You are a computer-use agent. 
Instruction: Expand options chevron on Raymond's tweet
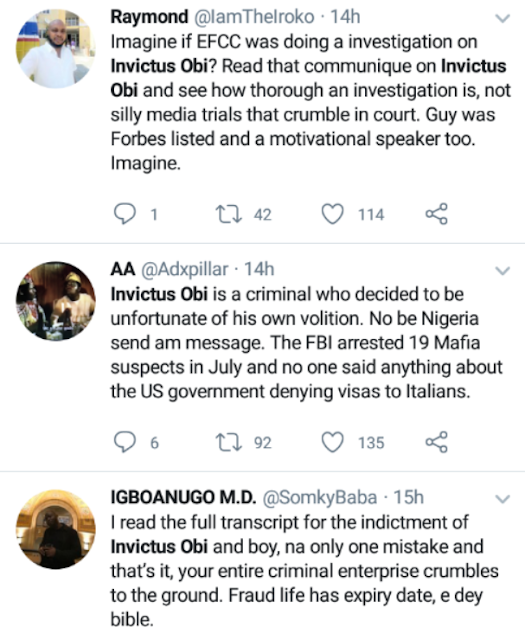coord(503,18)
